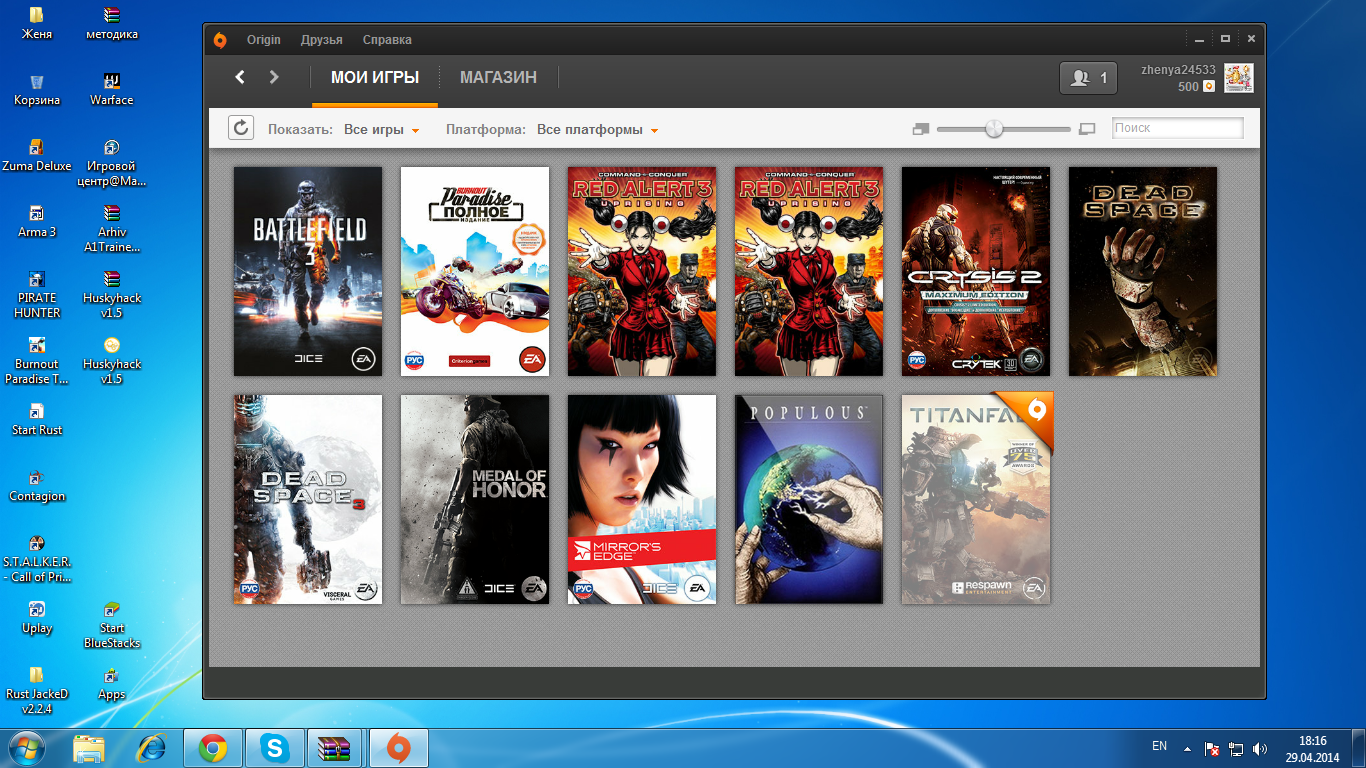The image size is (1366, 768).
Task: Click the small tiles view icon
Action: coord(921,129)
